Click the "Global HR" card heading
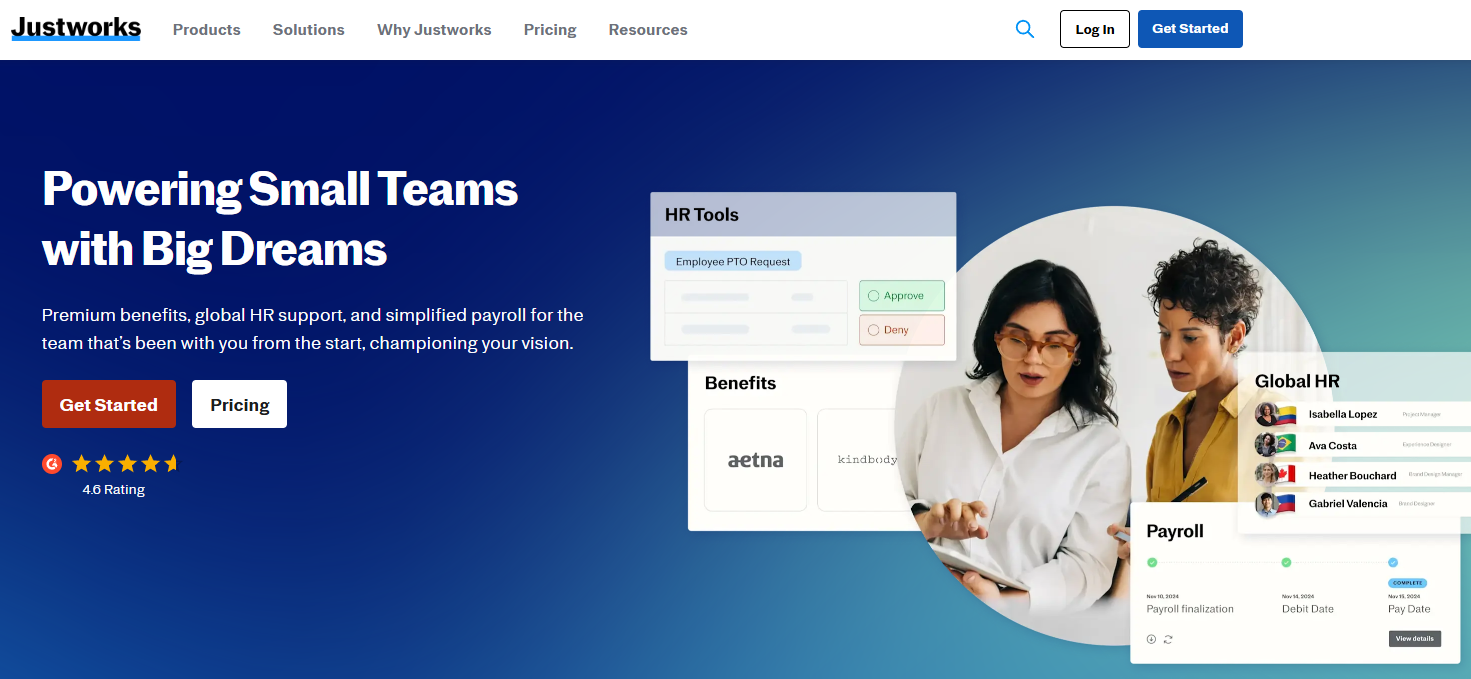1471x679 pixels. click(1297, 381)
